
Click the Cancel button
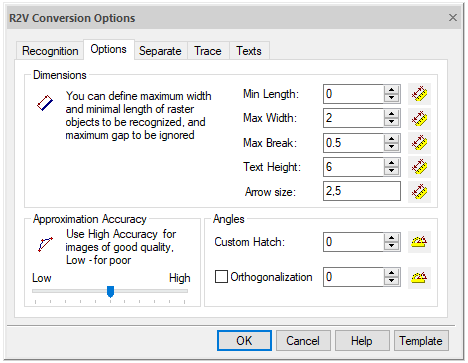303,341
